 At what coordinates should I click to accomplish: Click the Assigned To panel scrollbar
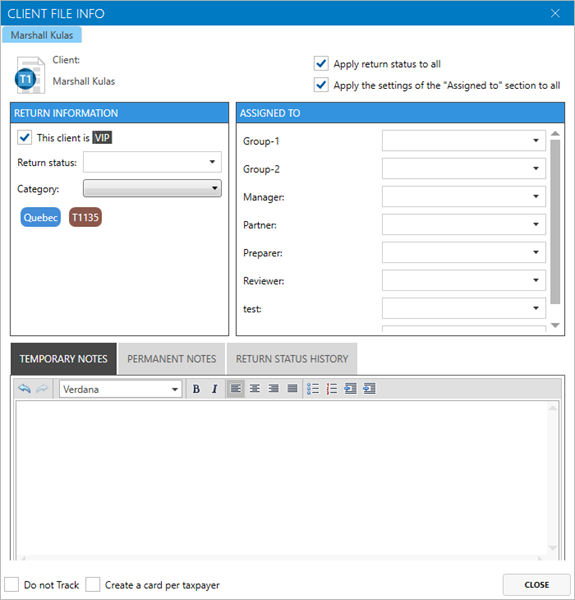[555, 222]
